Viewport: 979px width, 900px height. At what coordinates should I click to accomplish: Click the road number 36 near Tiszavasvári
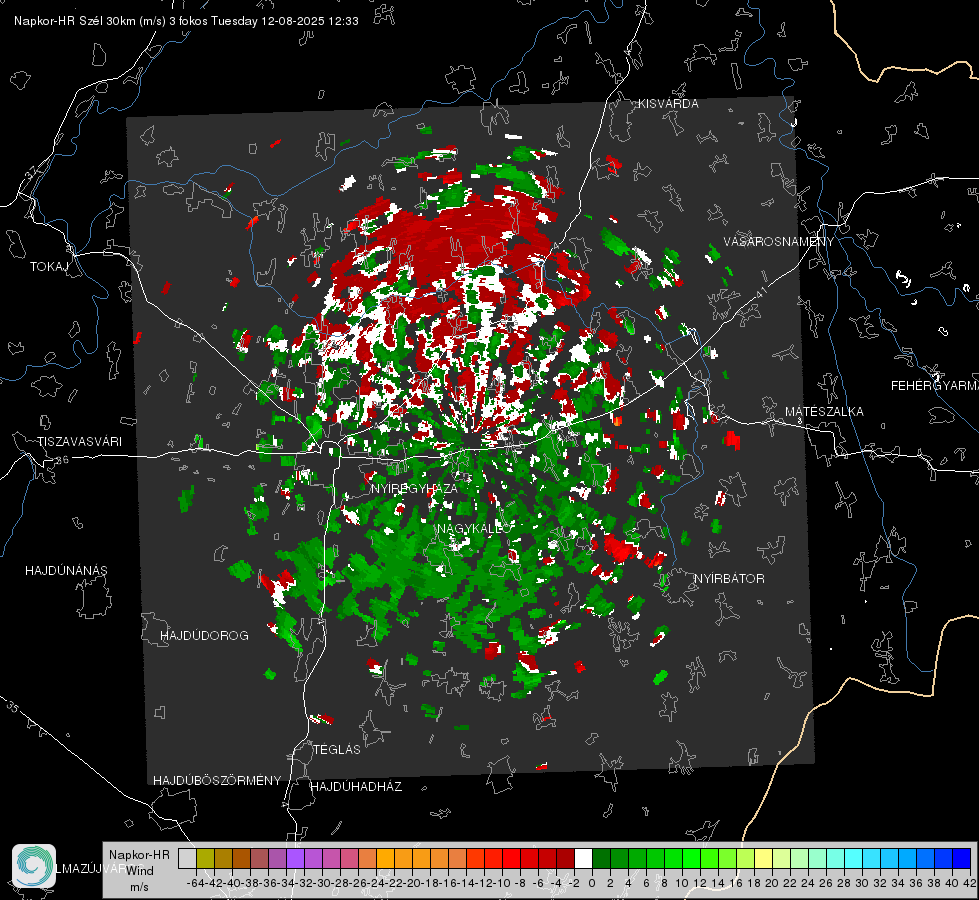[x=62, y=460]
